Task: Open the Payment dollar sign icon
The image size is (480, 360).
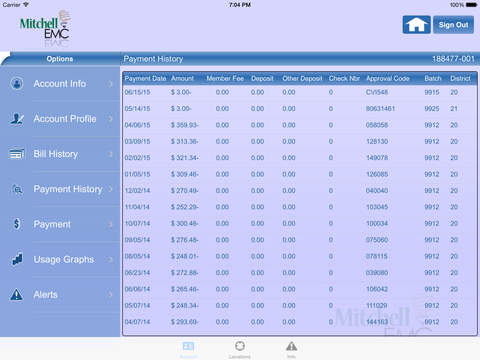Action: coord(17,224)
